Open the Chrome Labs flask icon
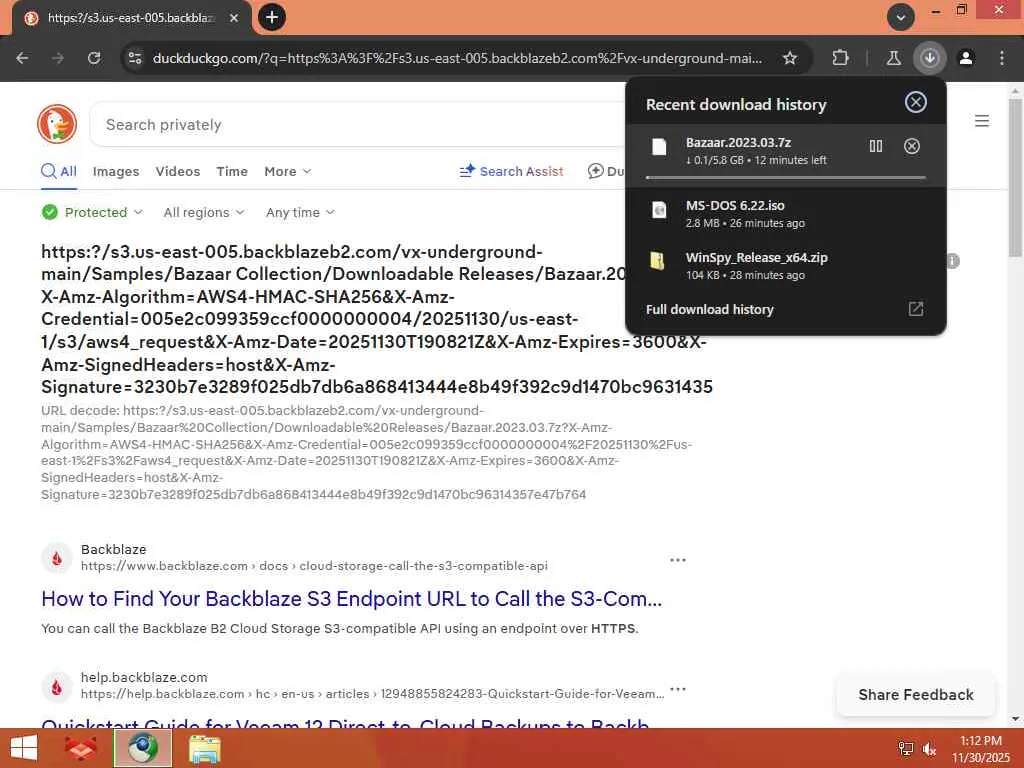Screen dimensions: 1024x768 tap(893, 58)
